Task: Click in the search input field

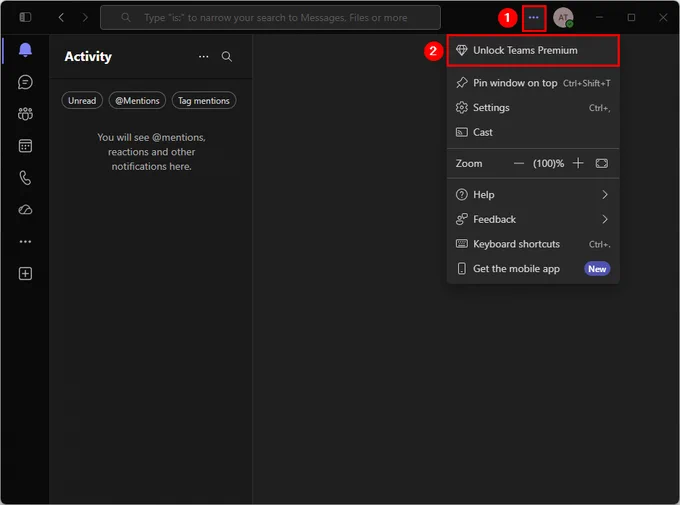Action: (270, 17)
